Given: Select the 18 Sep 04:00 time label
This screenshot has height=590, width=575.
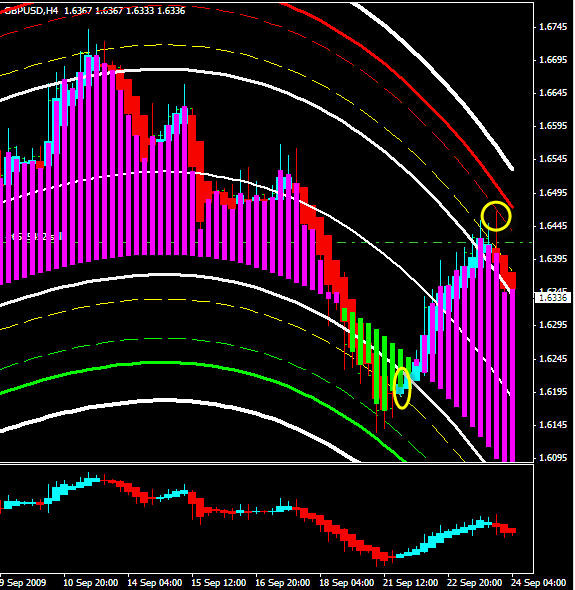Looking at the screenshot, I should 347,582.
